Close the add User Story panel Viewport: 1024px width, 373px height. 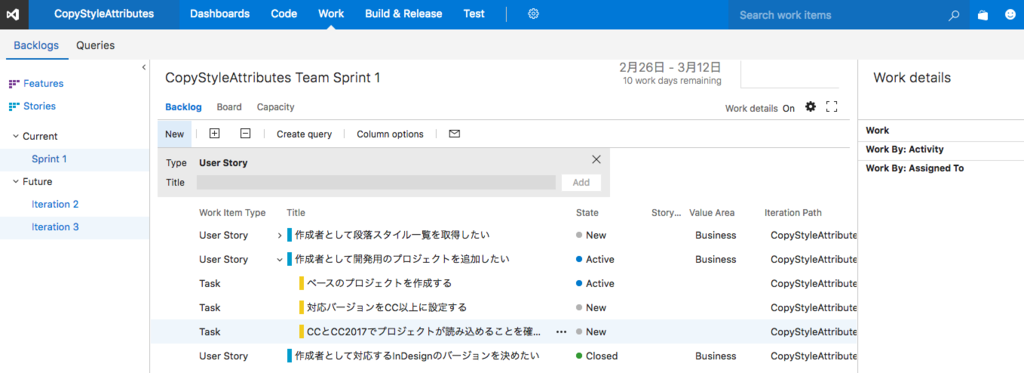click(596, 159)
